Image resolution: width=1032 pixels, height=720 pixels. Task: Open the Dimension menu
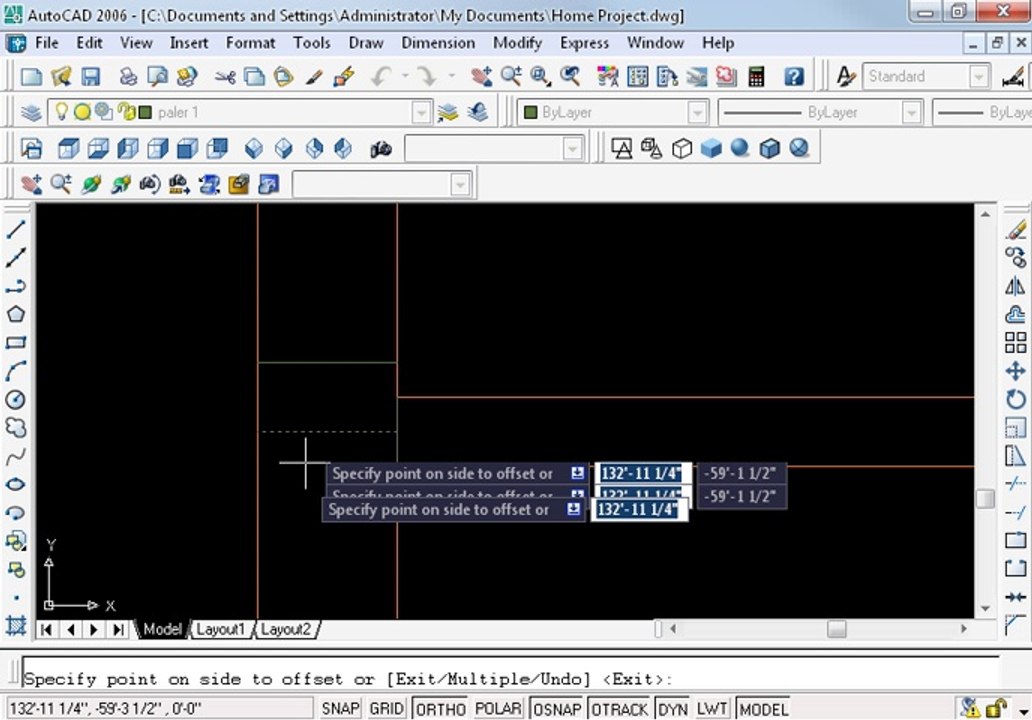438,43
